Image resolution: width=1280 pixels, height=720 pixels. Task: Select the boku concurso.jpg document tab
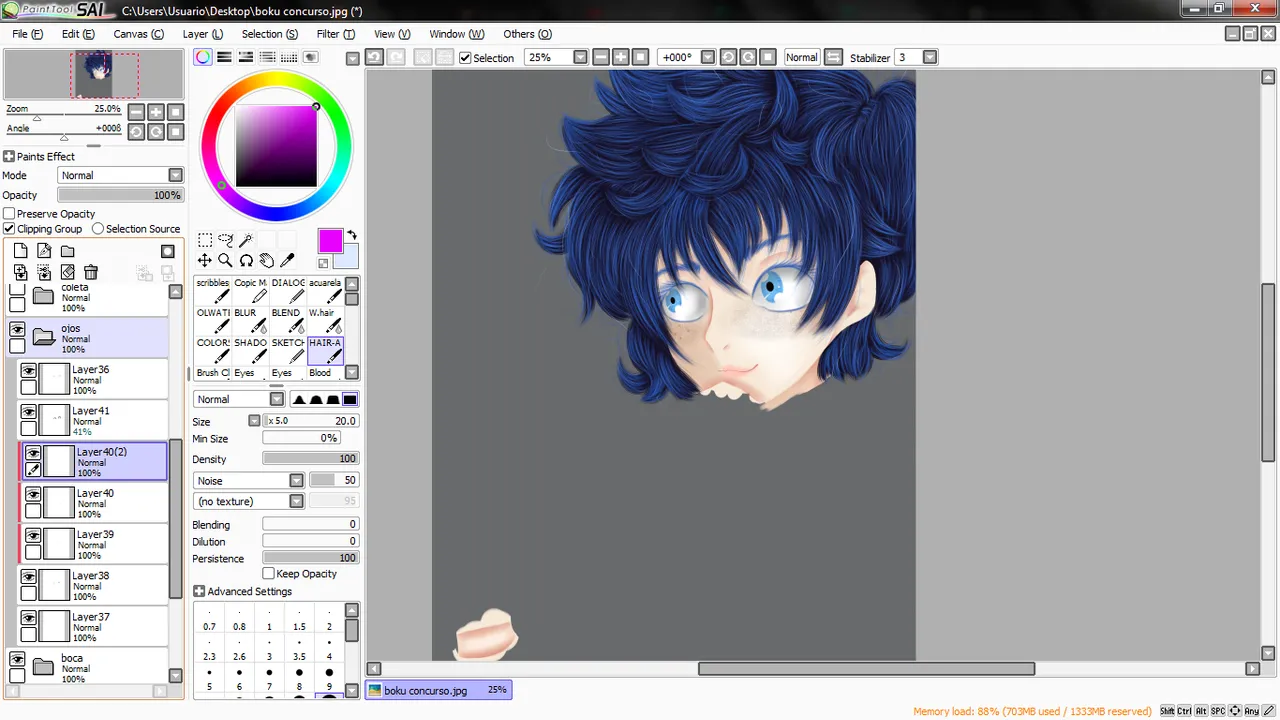click(x=438, y=690)
